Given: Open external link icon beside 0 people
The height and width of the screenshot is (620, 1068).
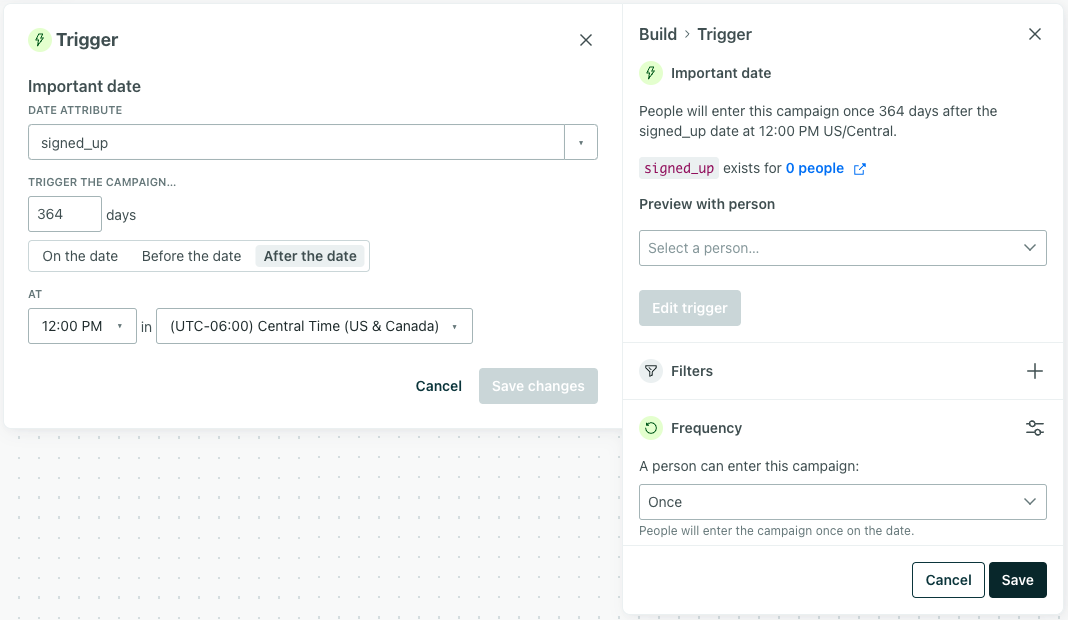Looking at the screenshot, I should (859, 169).
